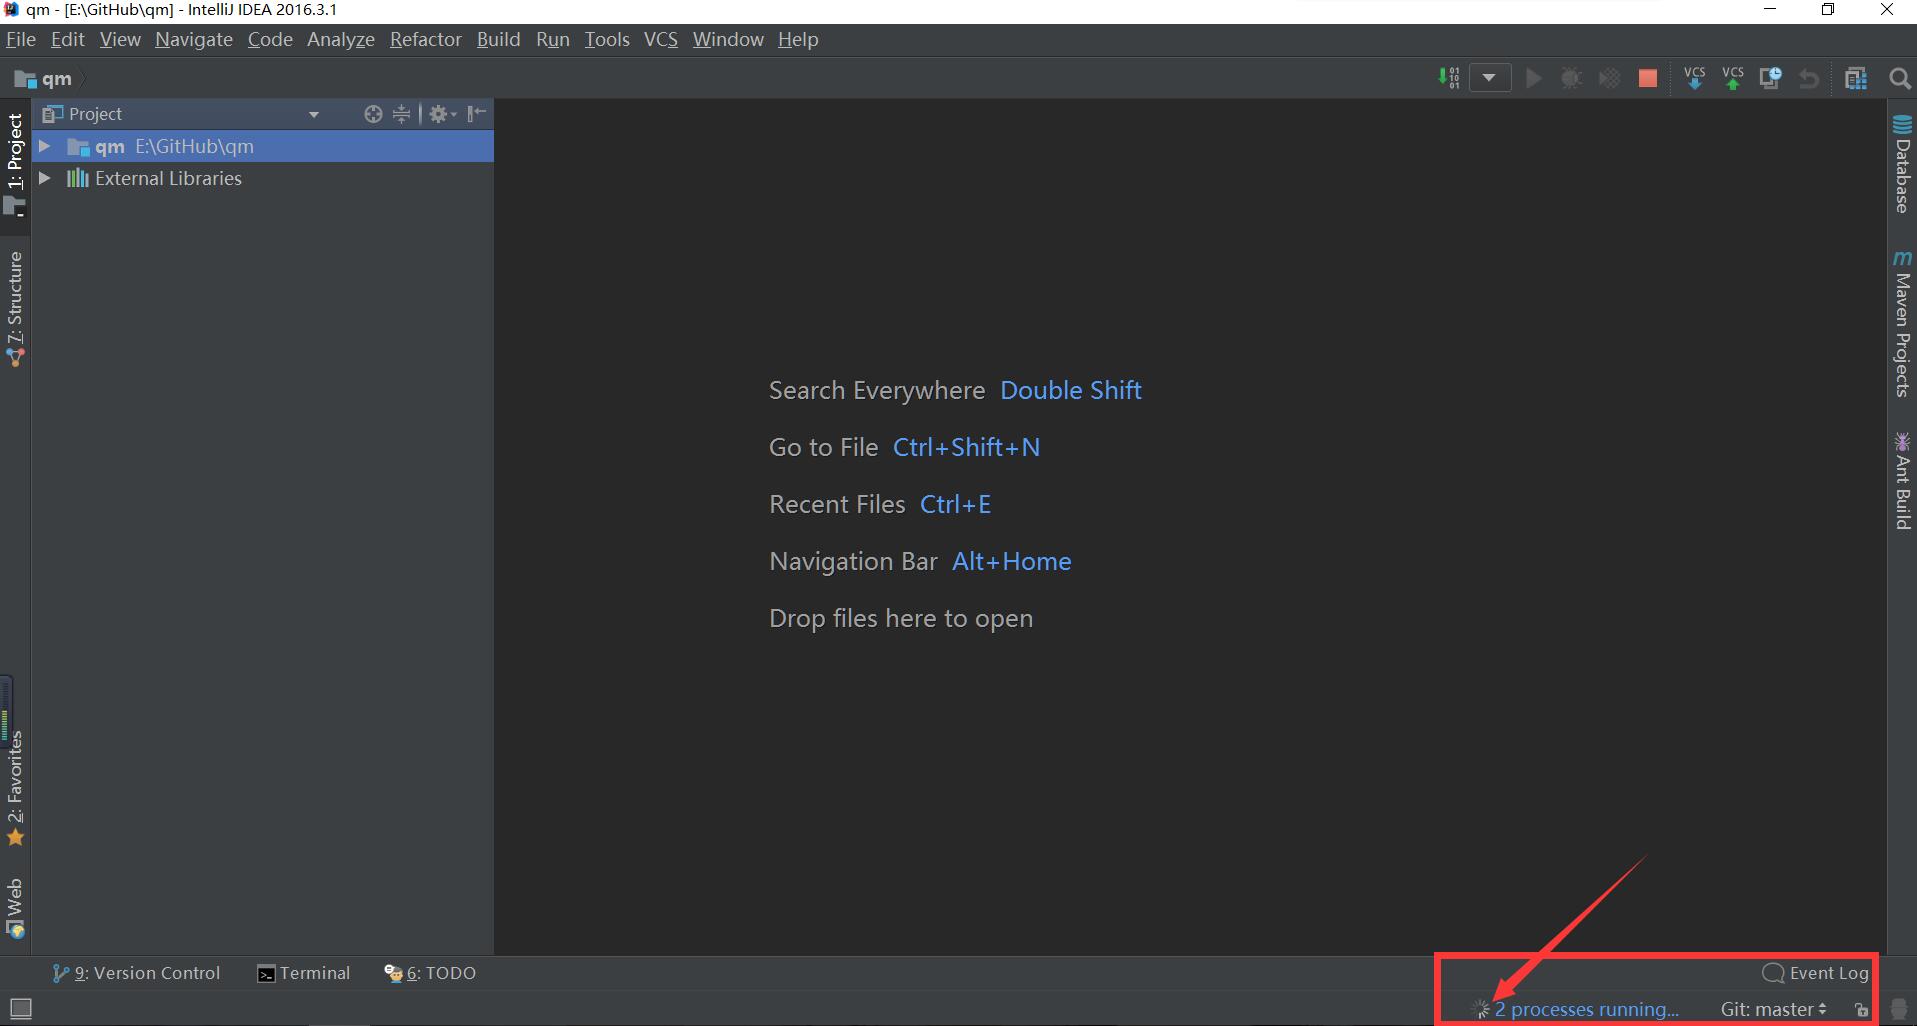1917x1026 pixels.
Task: Click the Revert undo arrow icon
Action: pyautogui.click(x=1809, y=78)
